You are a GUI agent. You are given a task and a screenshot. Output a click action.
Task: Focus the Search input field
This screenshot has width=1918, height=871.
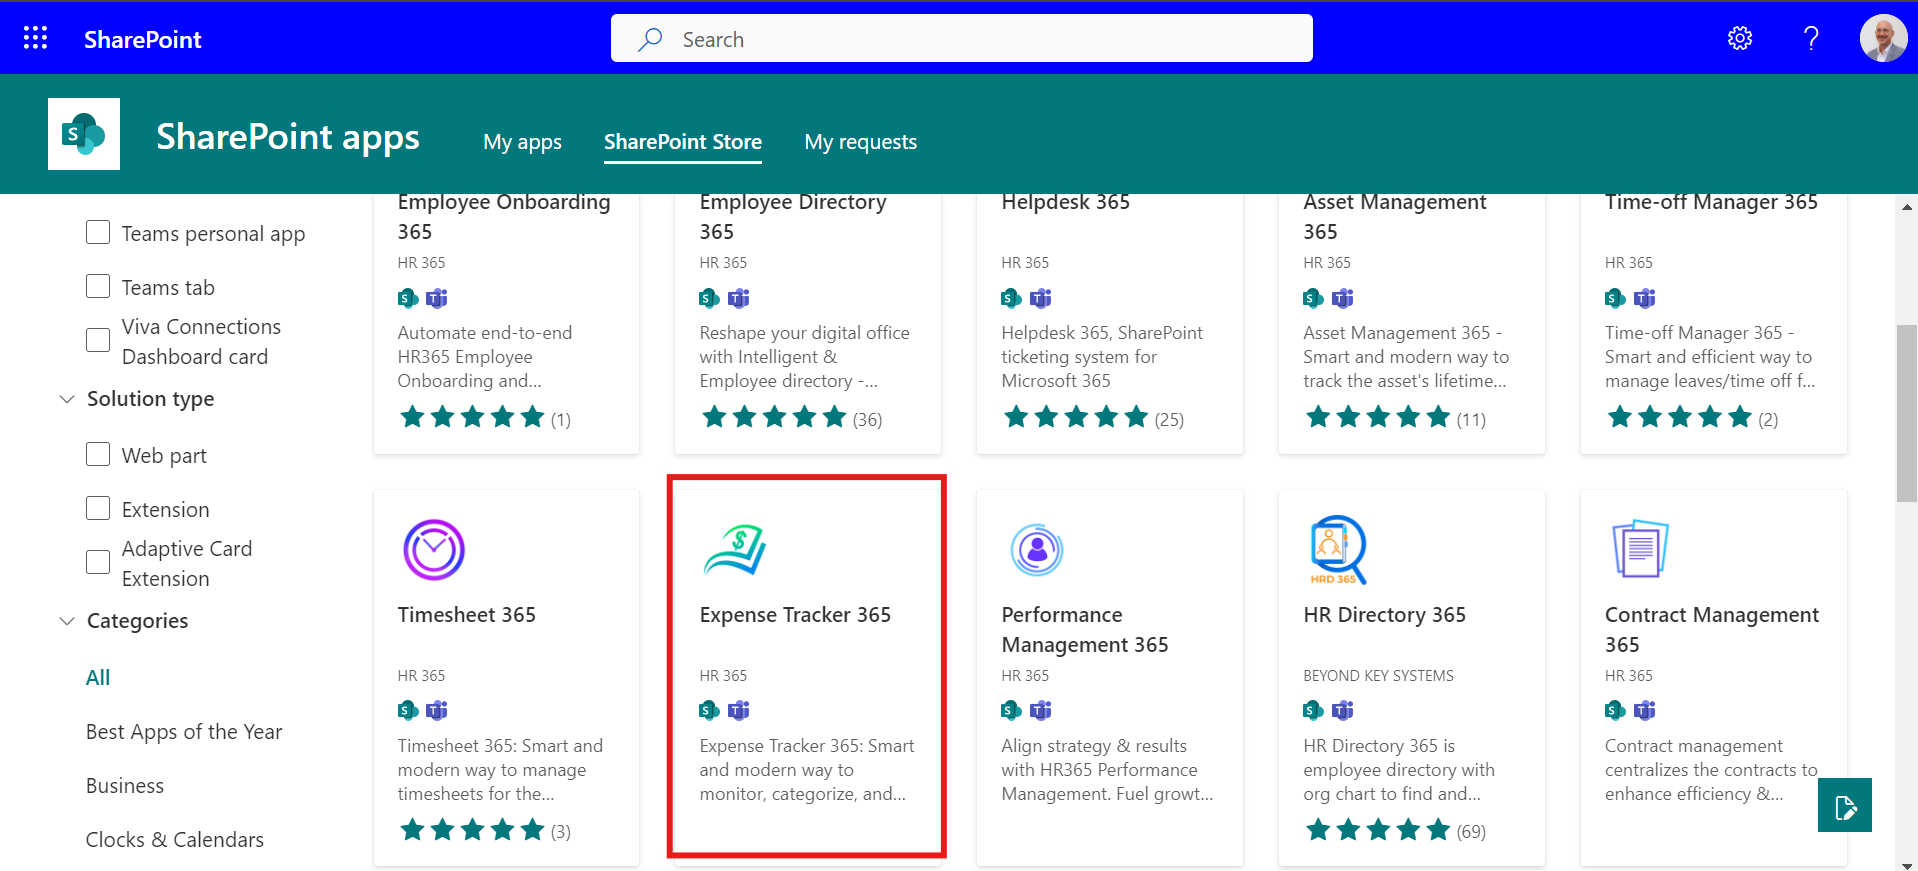[x=962, y=39]
